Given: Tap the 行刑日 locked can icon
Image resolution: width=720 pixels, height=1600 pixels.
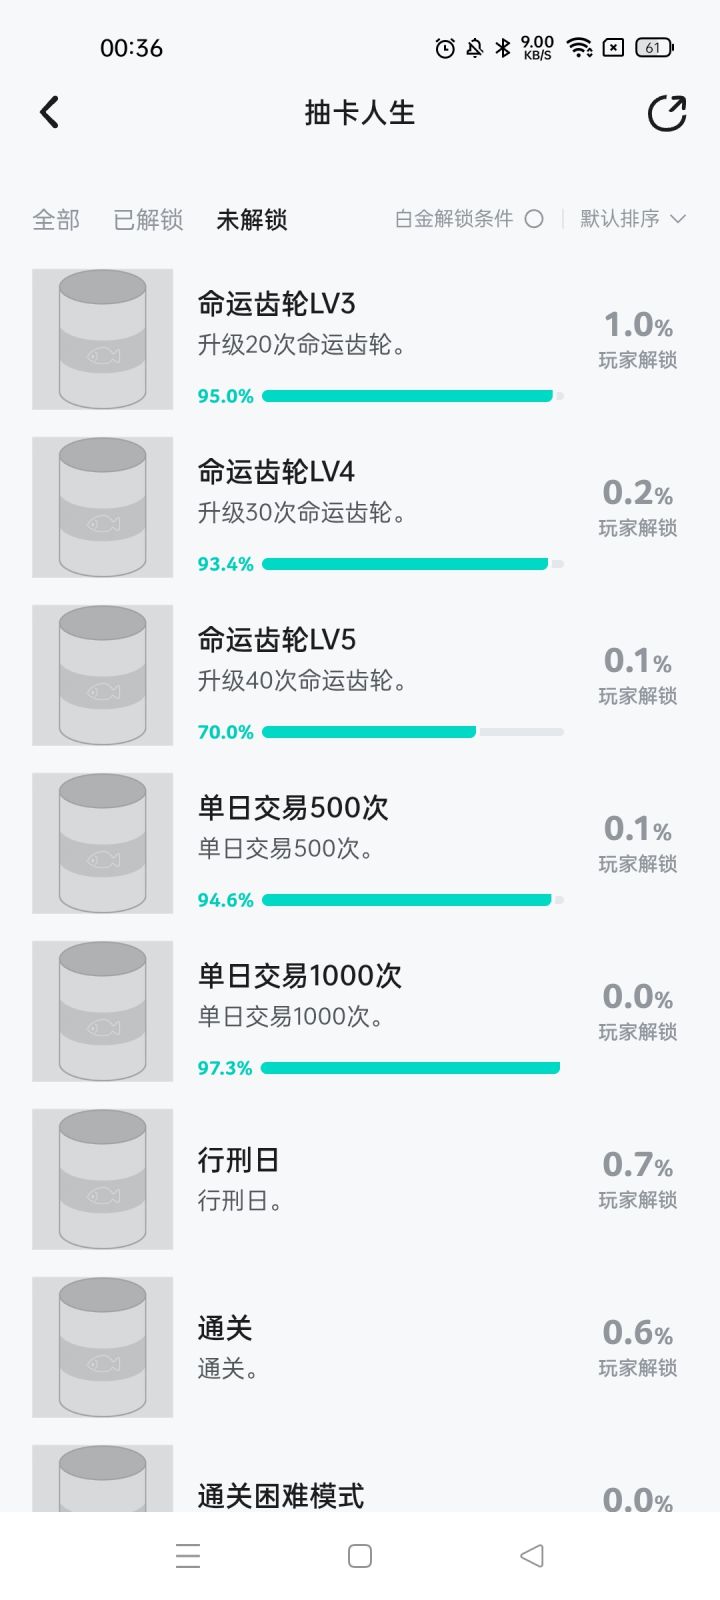Looking at the screenshot, I should (x=102, y=1179).
